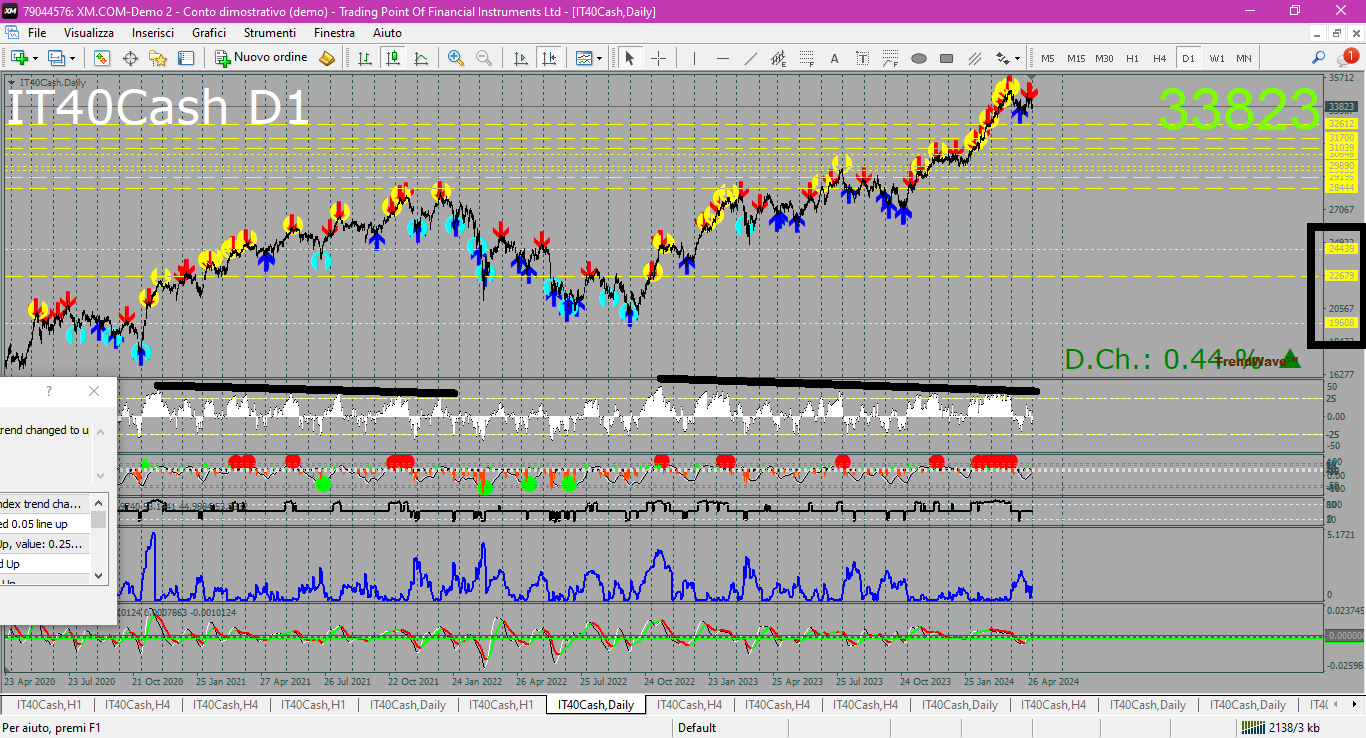This screenshot has width=1366, height=738.
Task: Open the arrows objects tool
Action: [x=1003, y=58]
